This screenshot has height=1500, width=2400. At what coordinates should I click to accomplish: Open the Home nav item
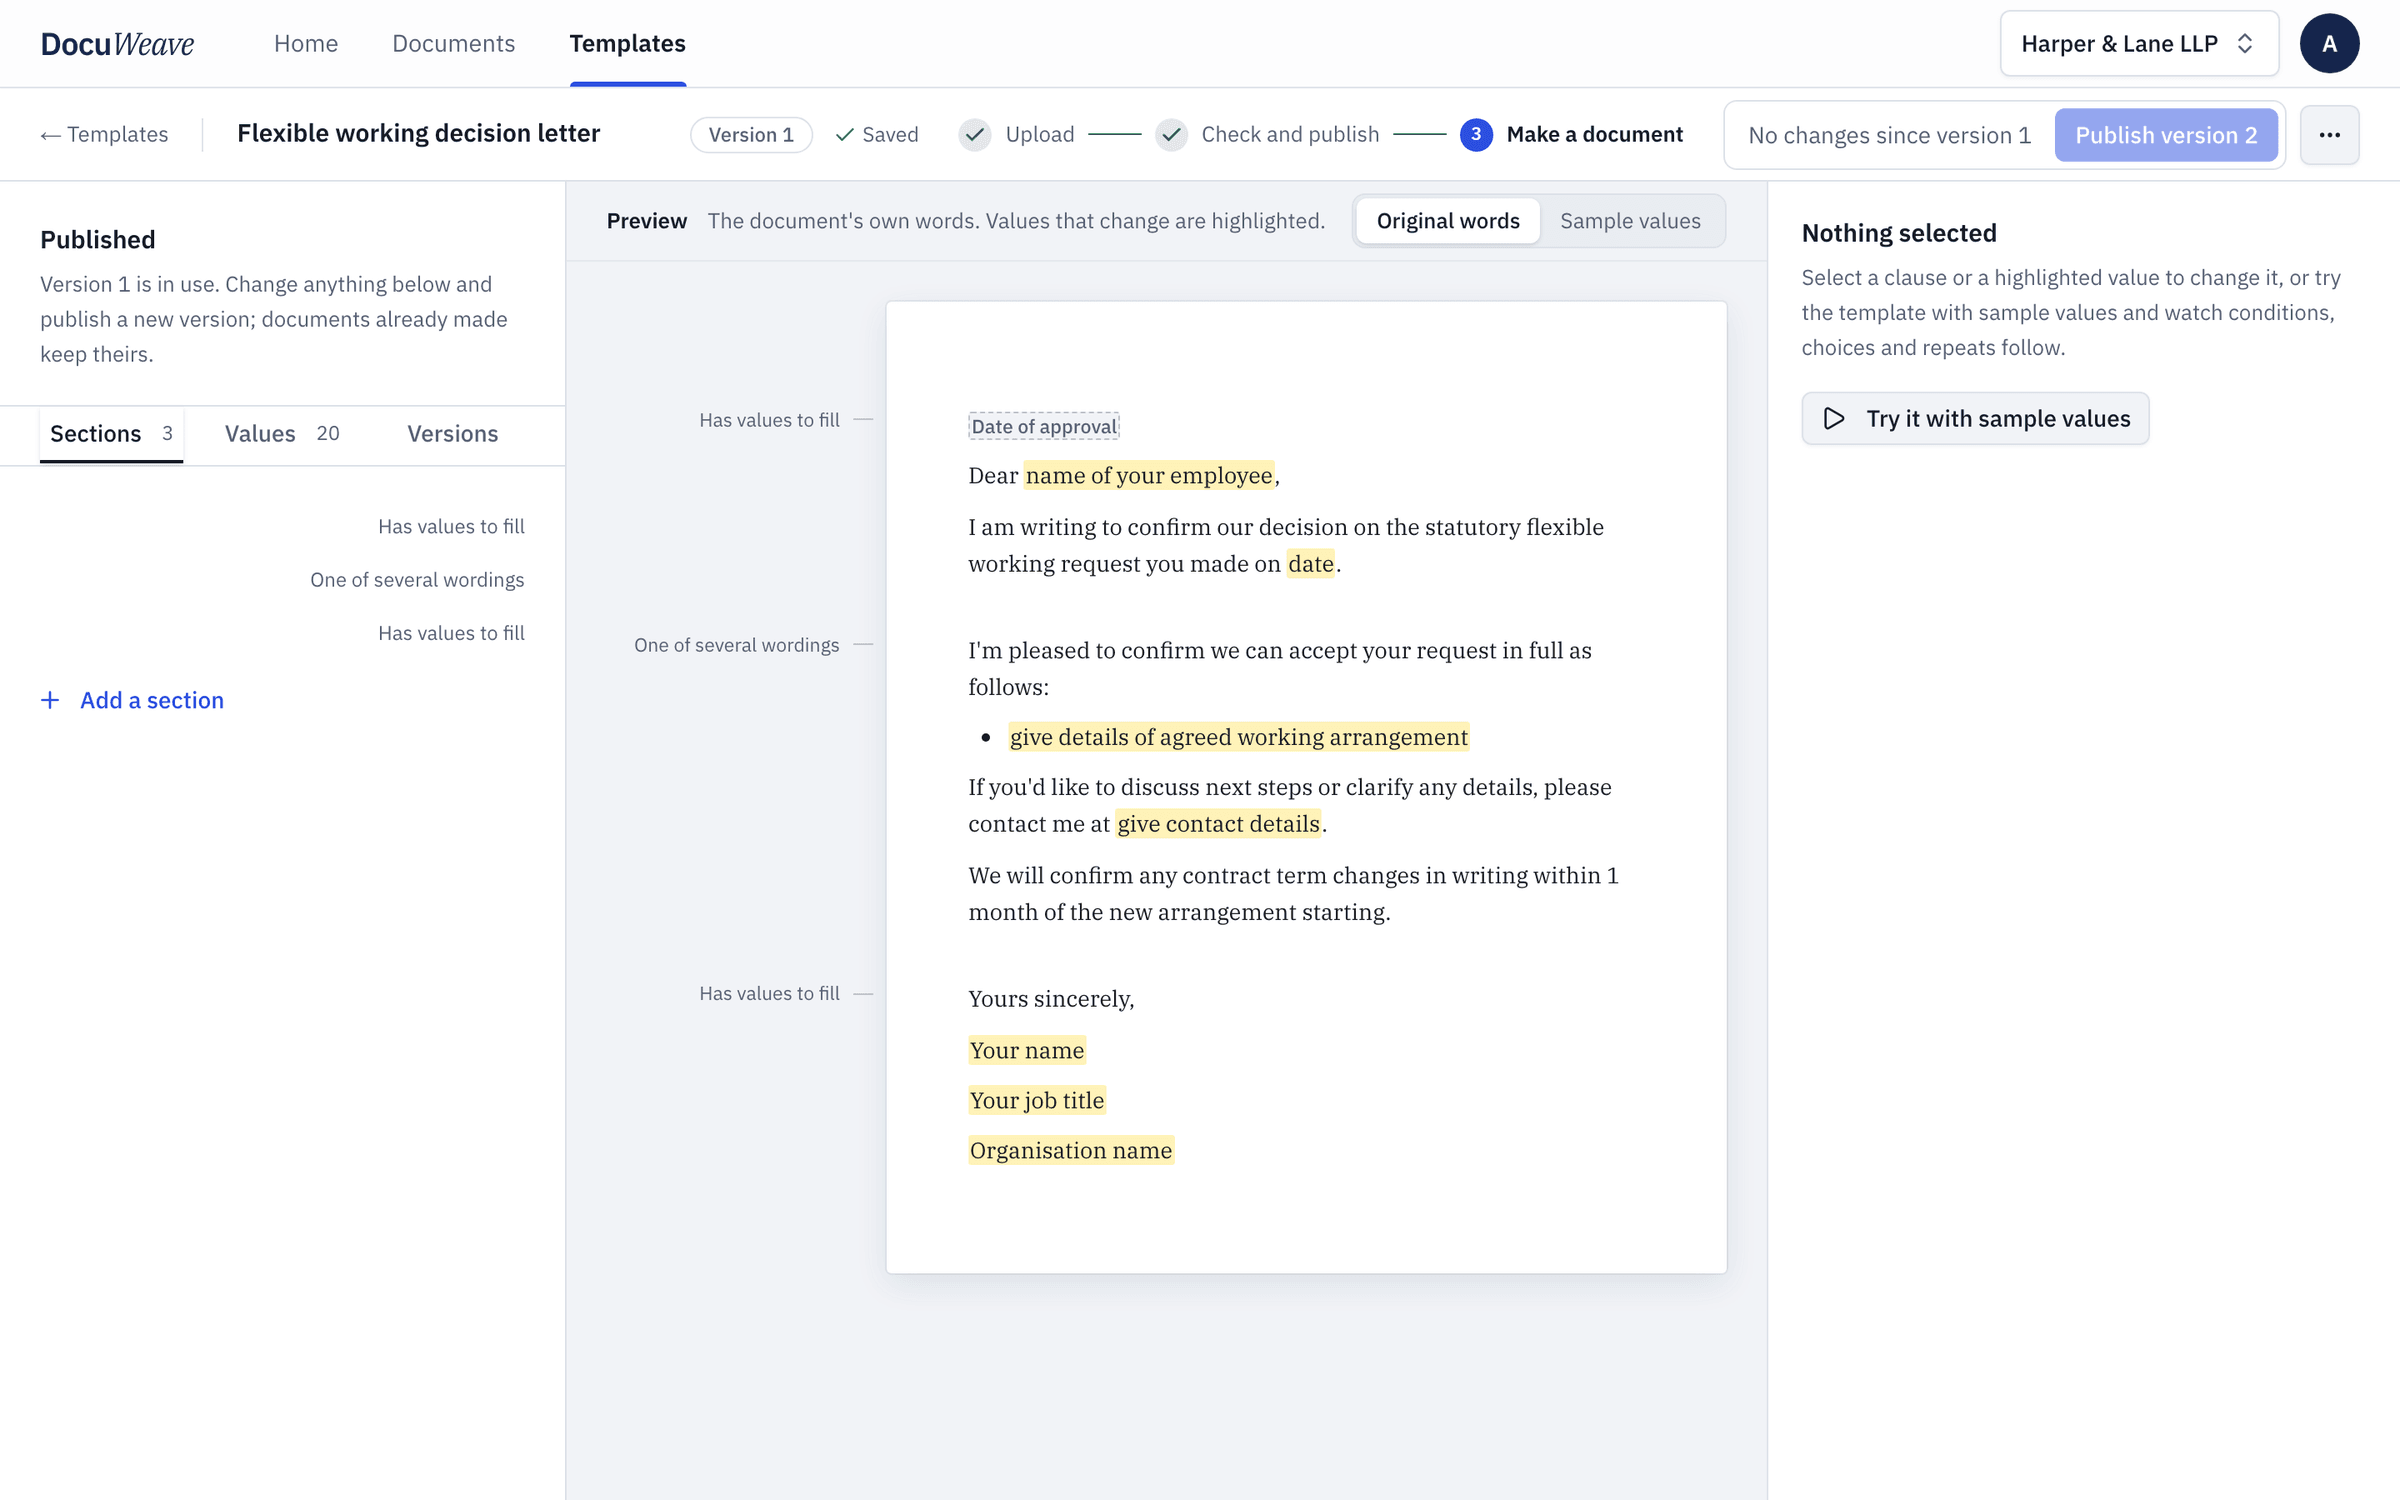coord(306,44)
